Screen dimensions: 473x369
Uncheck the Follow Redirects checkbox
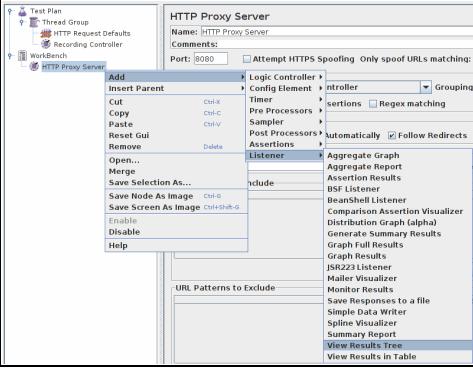pyautogui.click(x=392, y=135)
